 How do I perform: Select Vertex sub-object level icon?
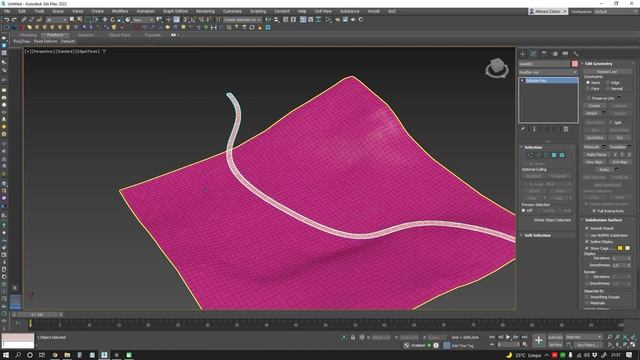pyautogui.click(x=530, y=155)
